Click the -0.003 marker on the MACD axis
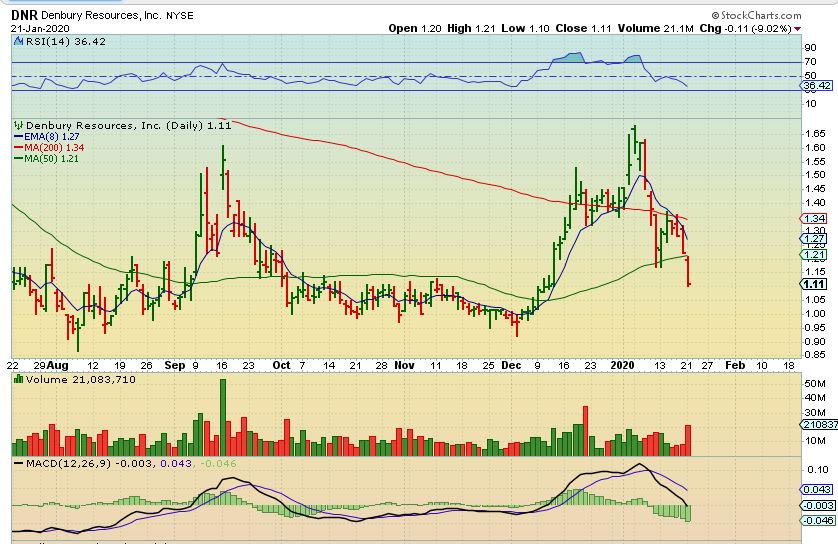Screen dimensions: 838x544 [x=817, y=506]
